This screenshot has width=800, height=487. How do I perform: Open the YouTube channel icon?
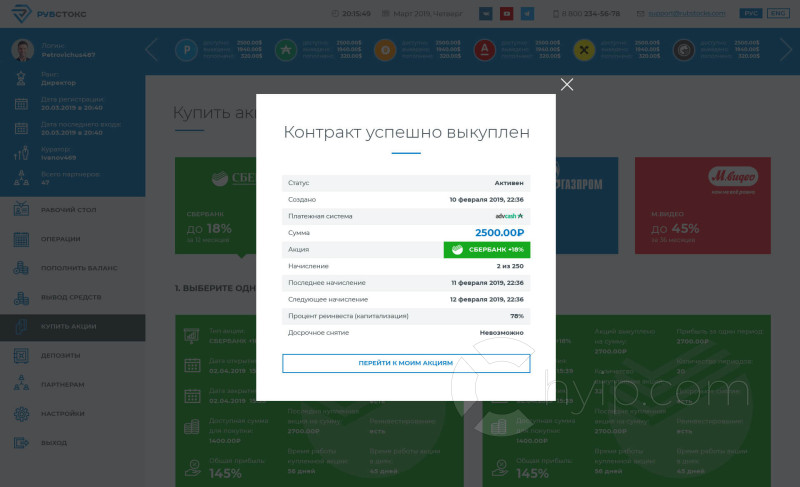tap(506, 14)
